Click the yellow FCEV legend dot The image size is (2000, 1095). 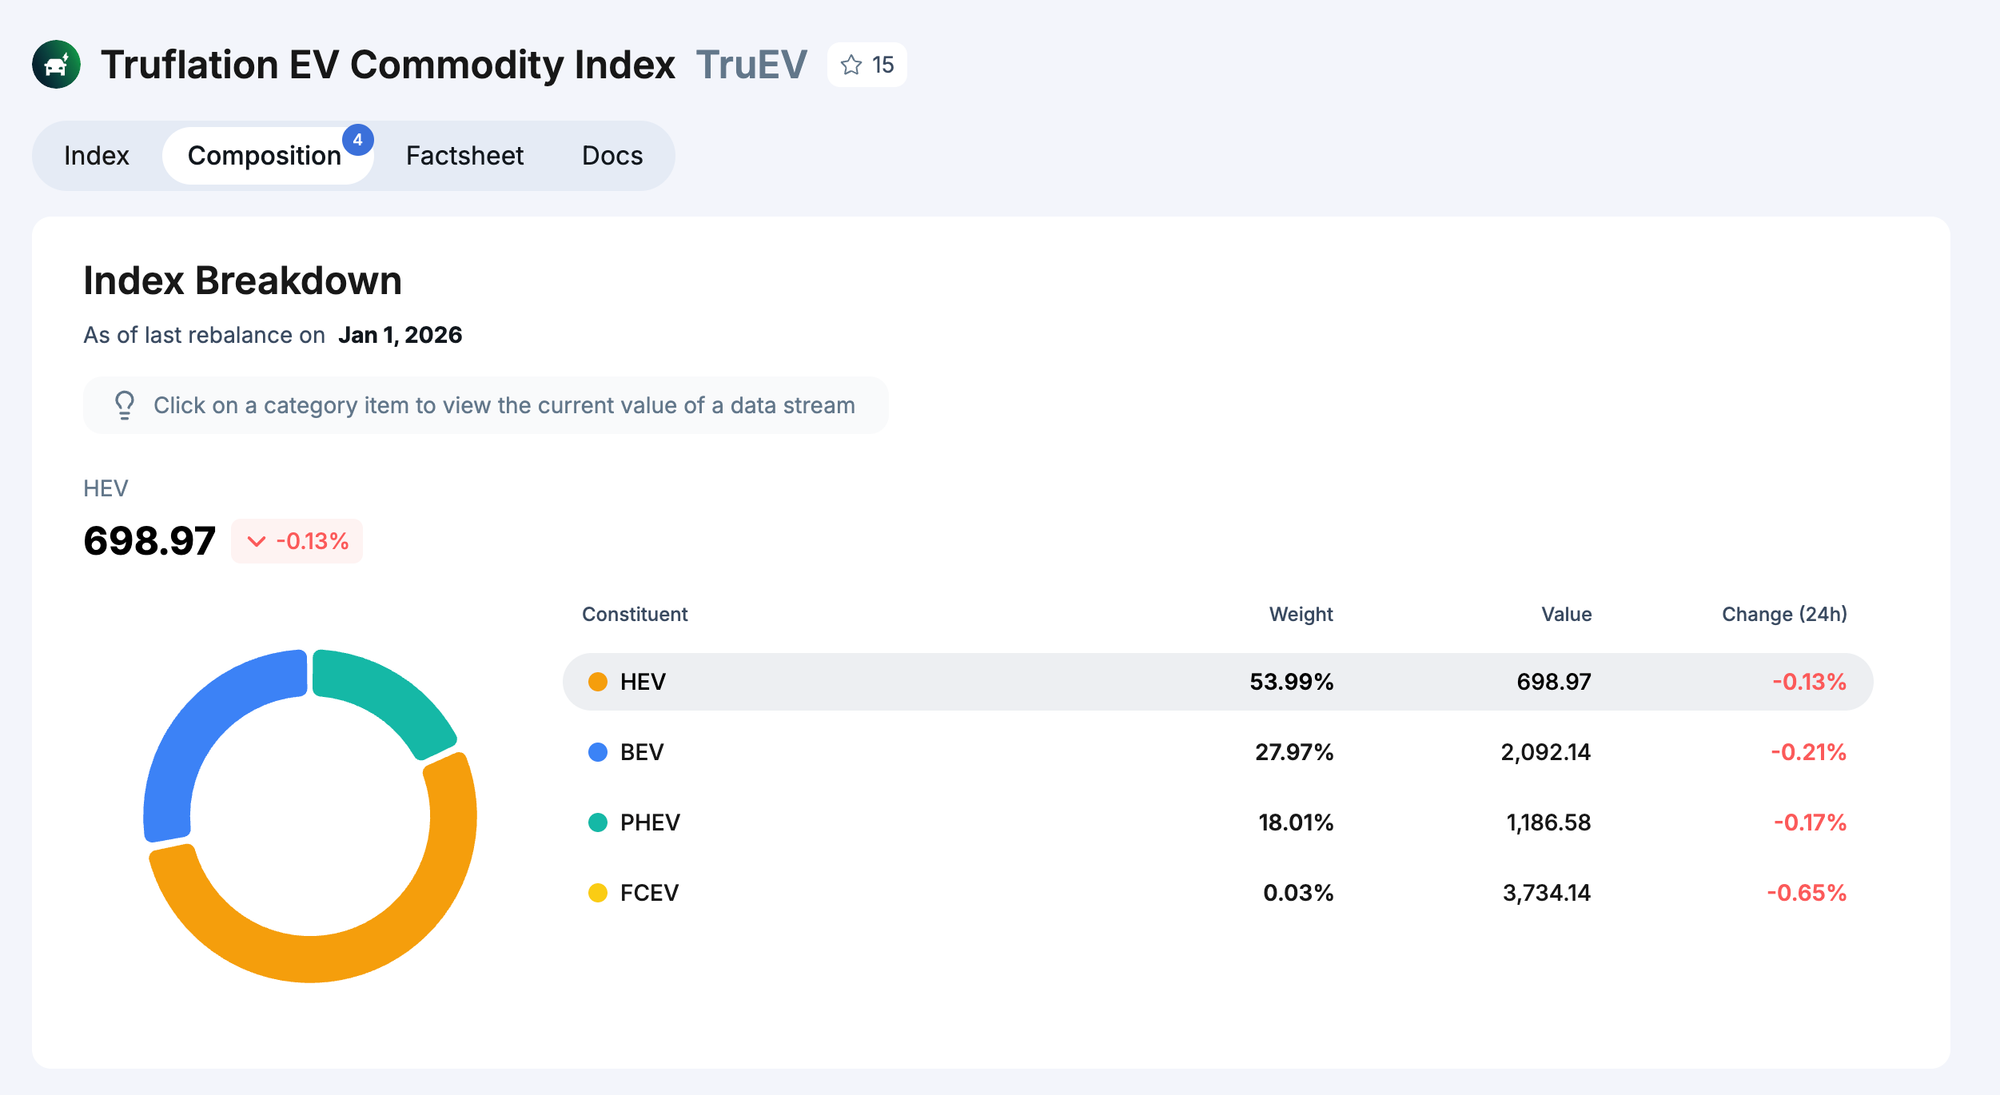coord(598,893)
